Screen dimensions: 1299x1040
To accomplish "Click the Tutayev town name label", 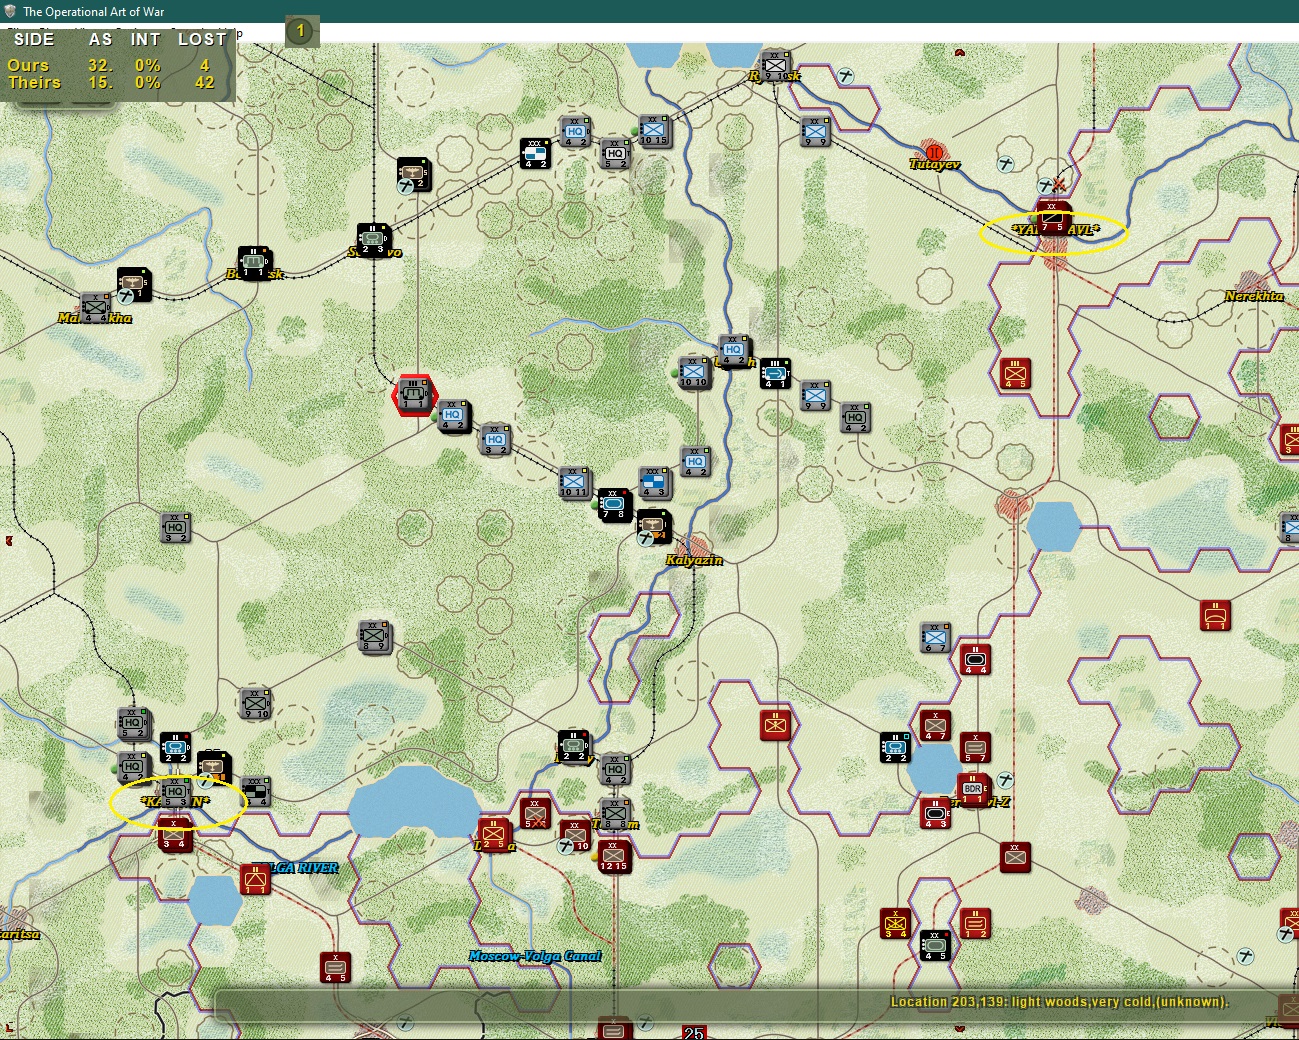I will pyautogui.click(x=935, y=164).
